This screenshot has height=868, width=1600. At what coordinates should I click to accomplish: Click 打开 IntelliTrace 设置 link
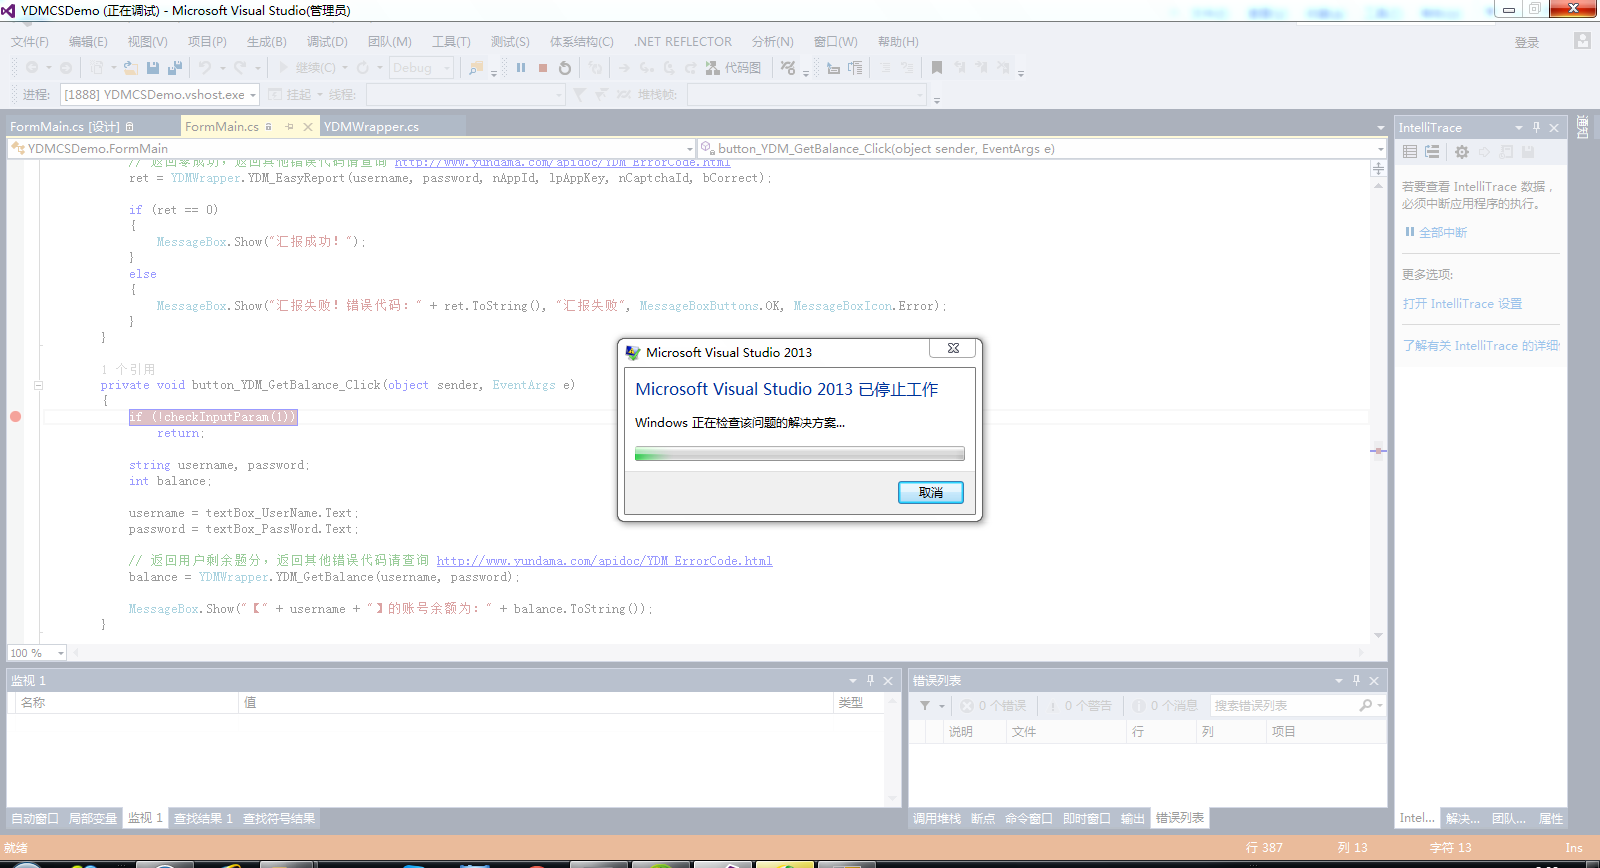click(1462, 304)
